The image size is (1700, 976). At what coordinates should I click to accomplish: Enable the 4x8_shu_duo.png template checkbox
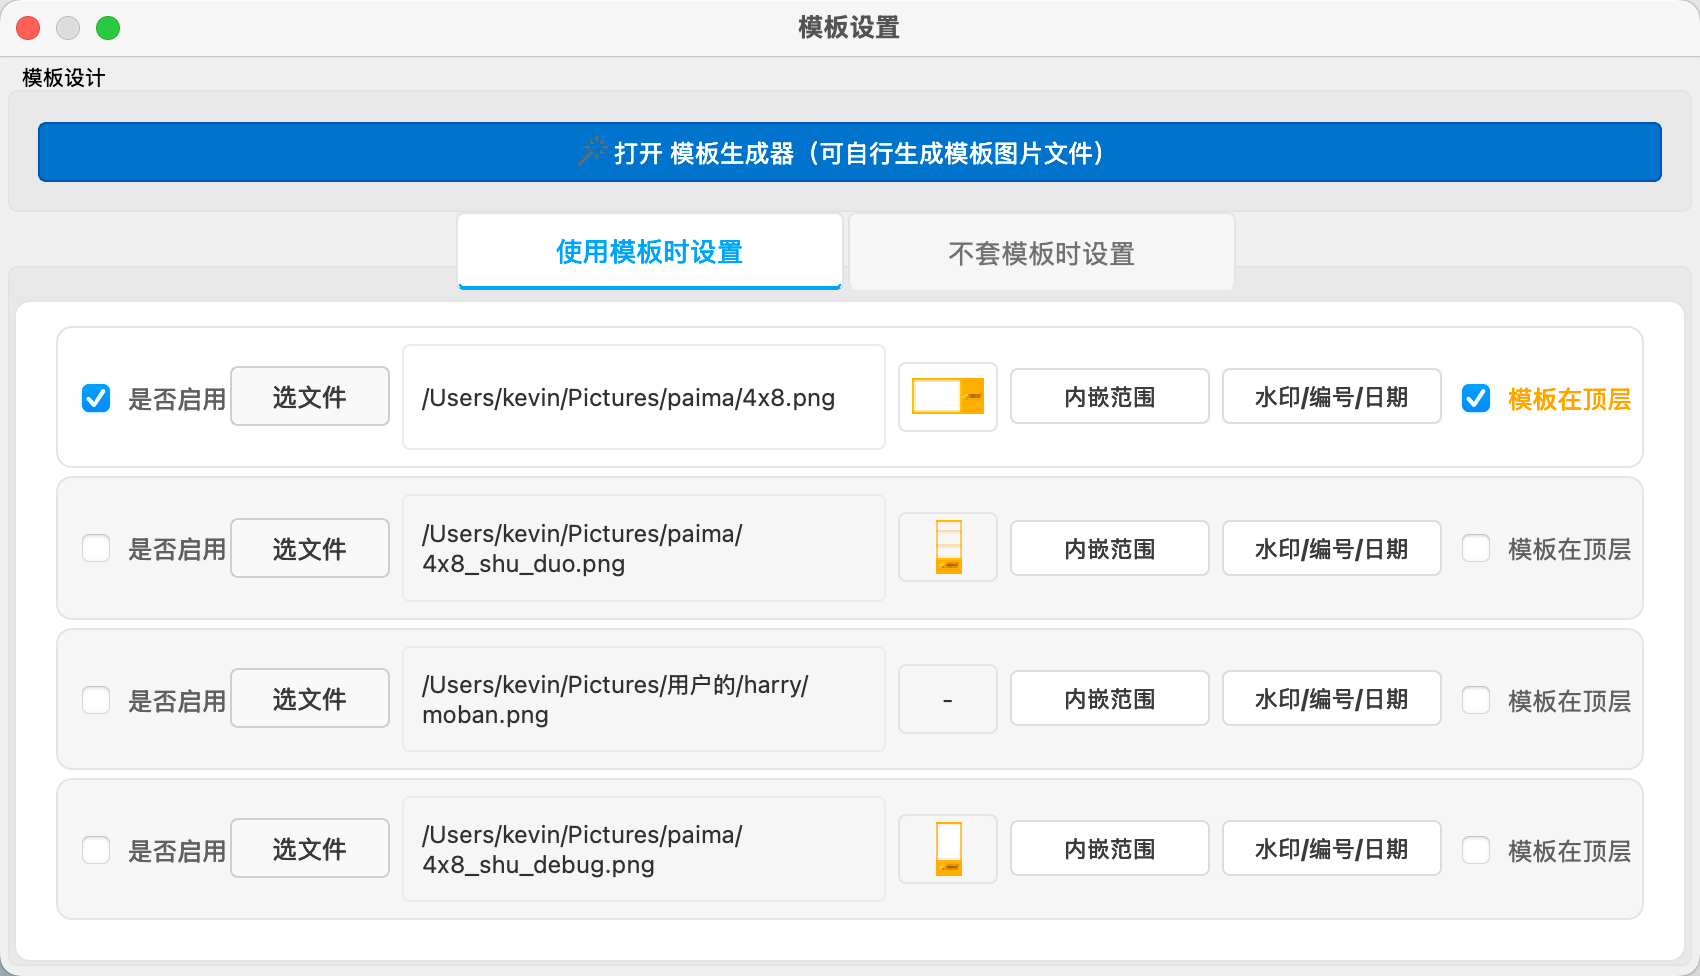(96, 548)
